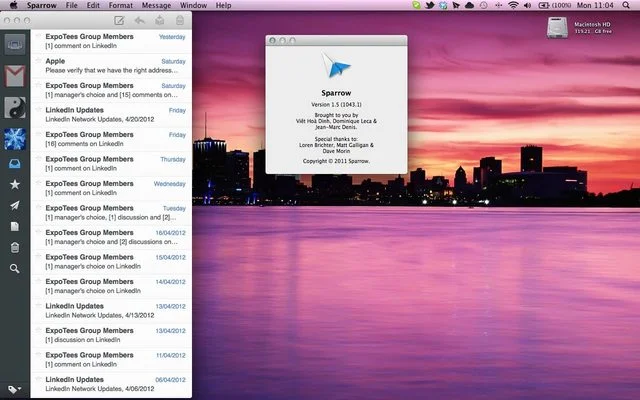Open the Message menu

(x=156, y=5)
